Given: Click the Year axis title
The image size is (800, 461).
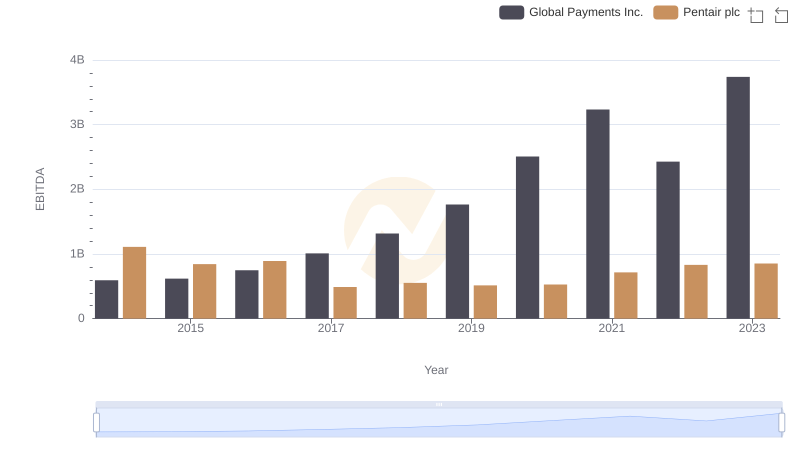Looking at the screenshot, I should [436, 370].
